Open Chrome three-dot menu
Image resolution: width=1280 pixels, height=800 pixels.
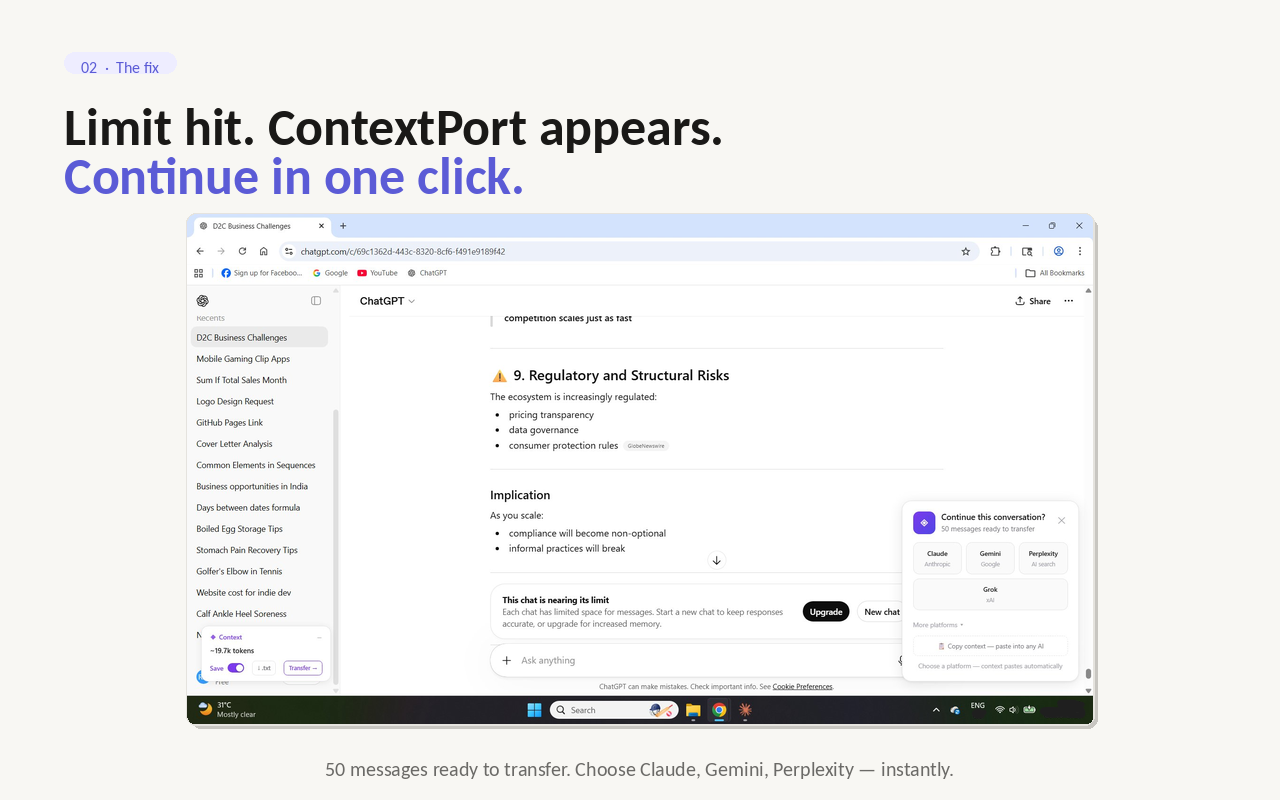[x=1080, y=252]
